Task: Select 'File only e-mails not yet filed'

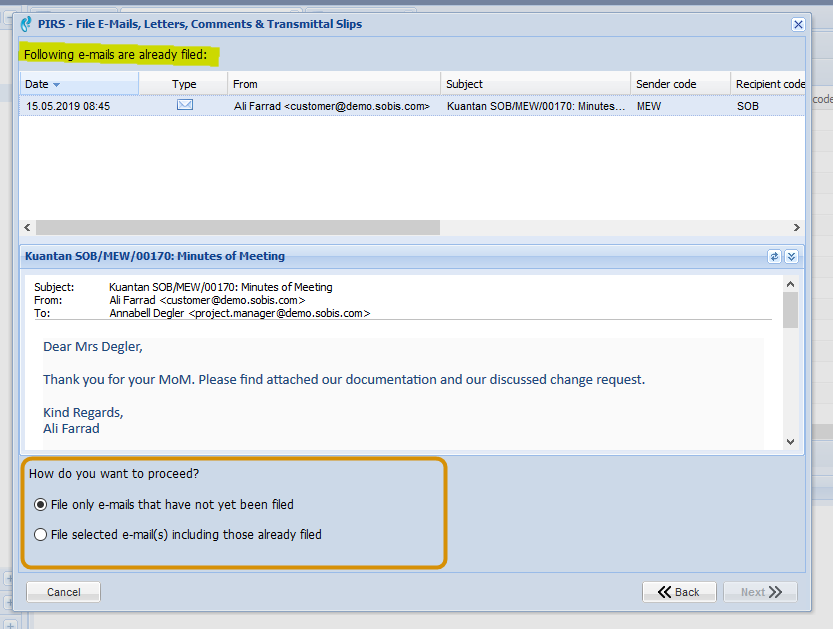Action: tap(41, 505)
